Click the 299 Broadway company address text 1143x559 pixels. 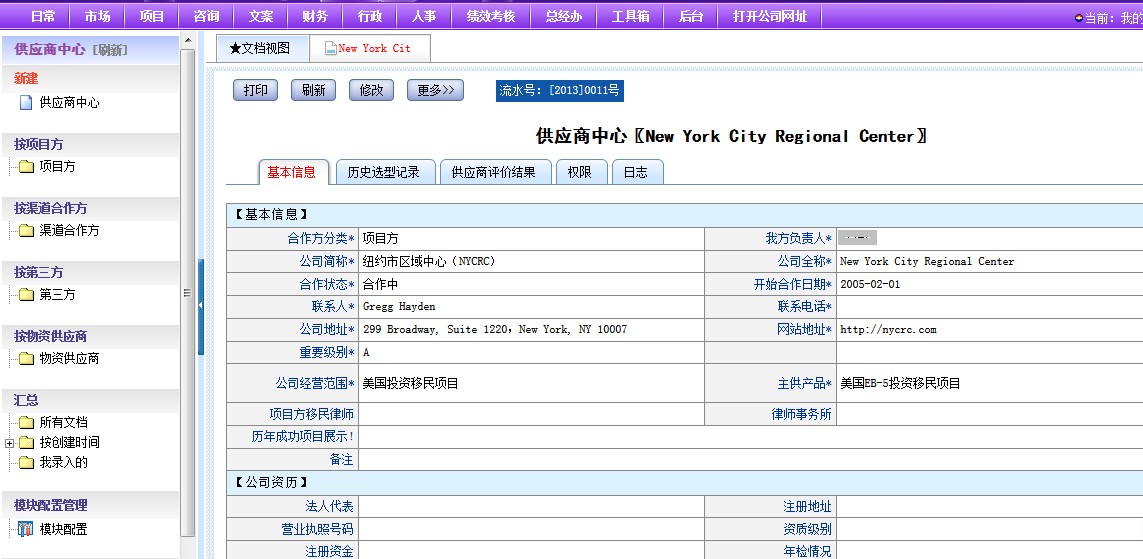pyautogui.click(x=494, y=329)
